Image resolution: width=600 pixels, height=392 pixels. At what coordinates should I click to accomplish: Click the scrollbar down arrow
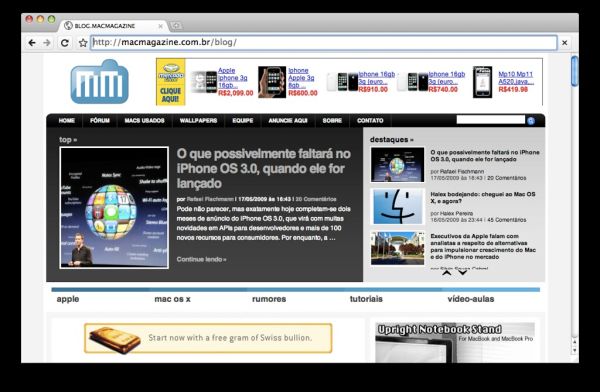coord(574,350)
